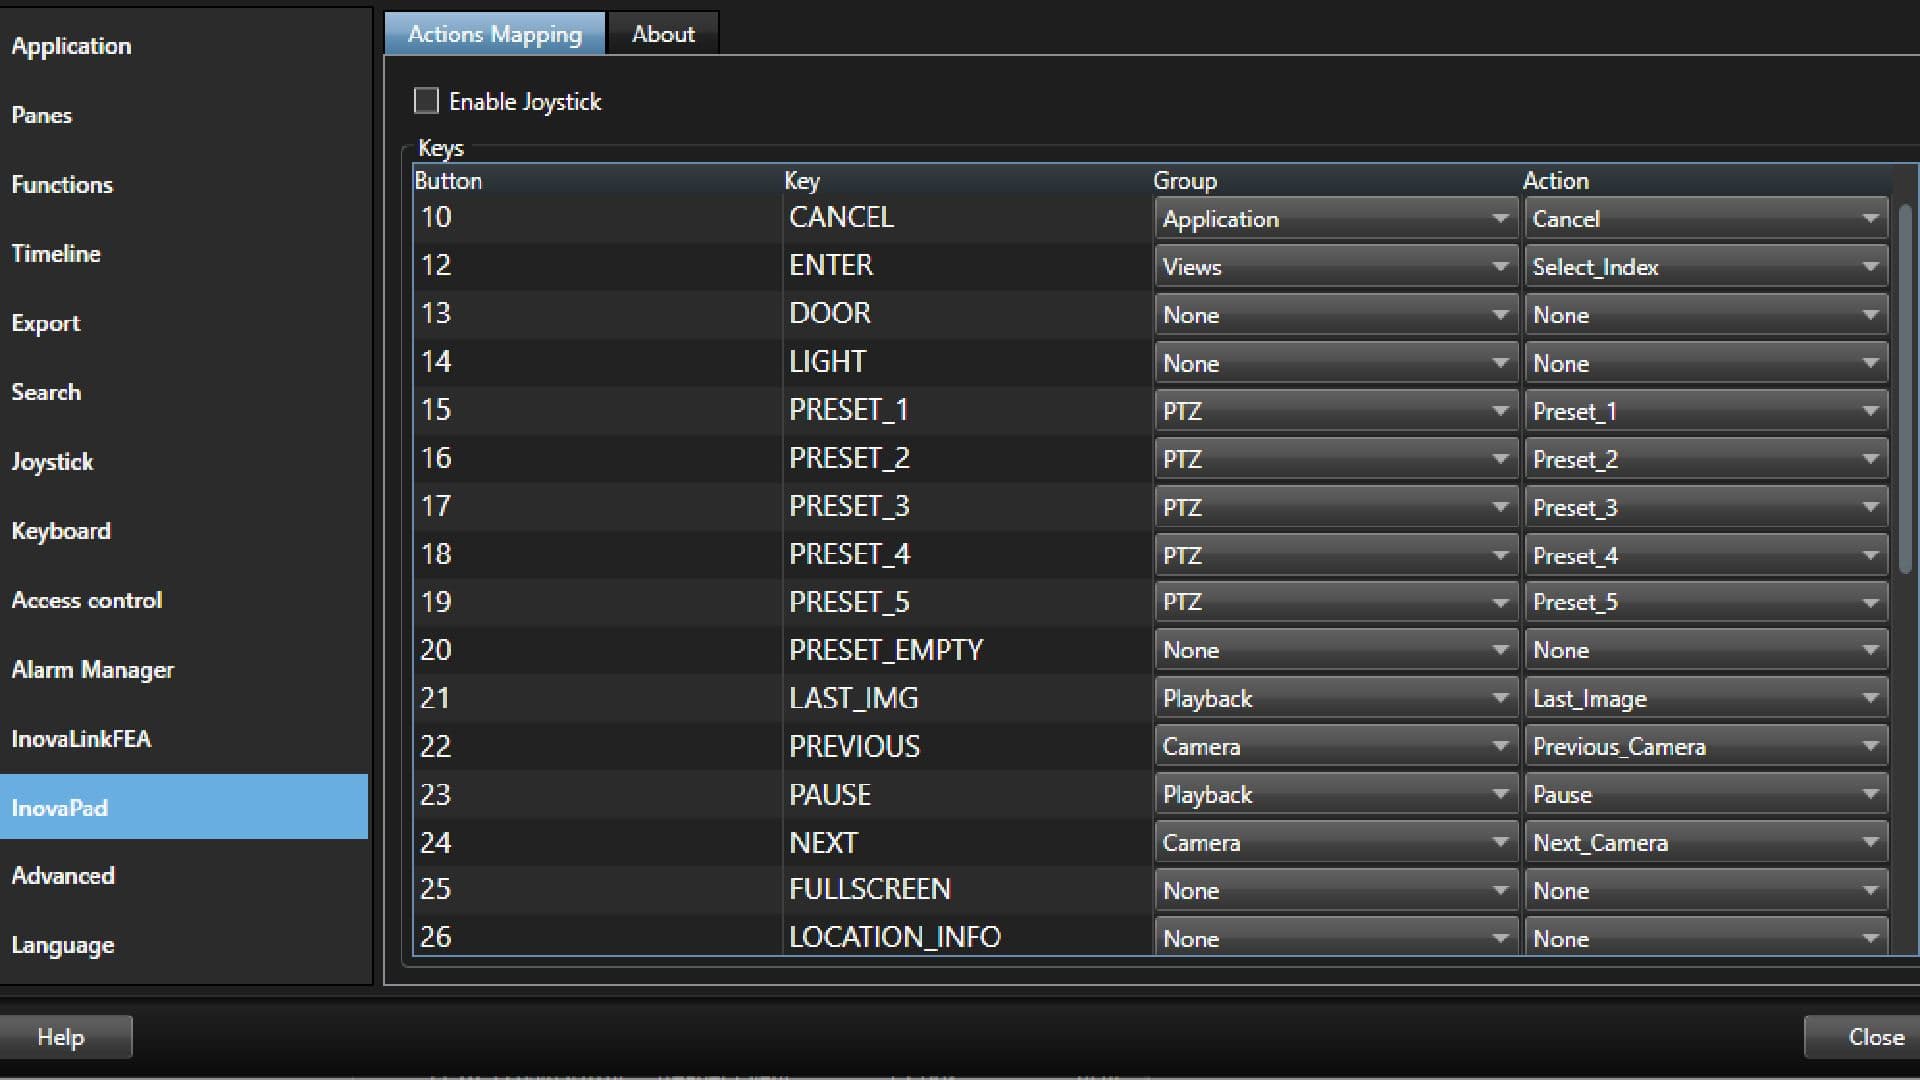Select the InovaLinkFEA sidebar item
This screenshot has width=1920, height=1080.
point(81,739)
